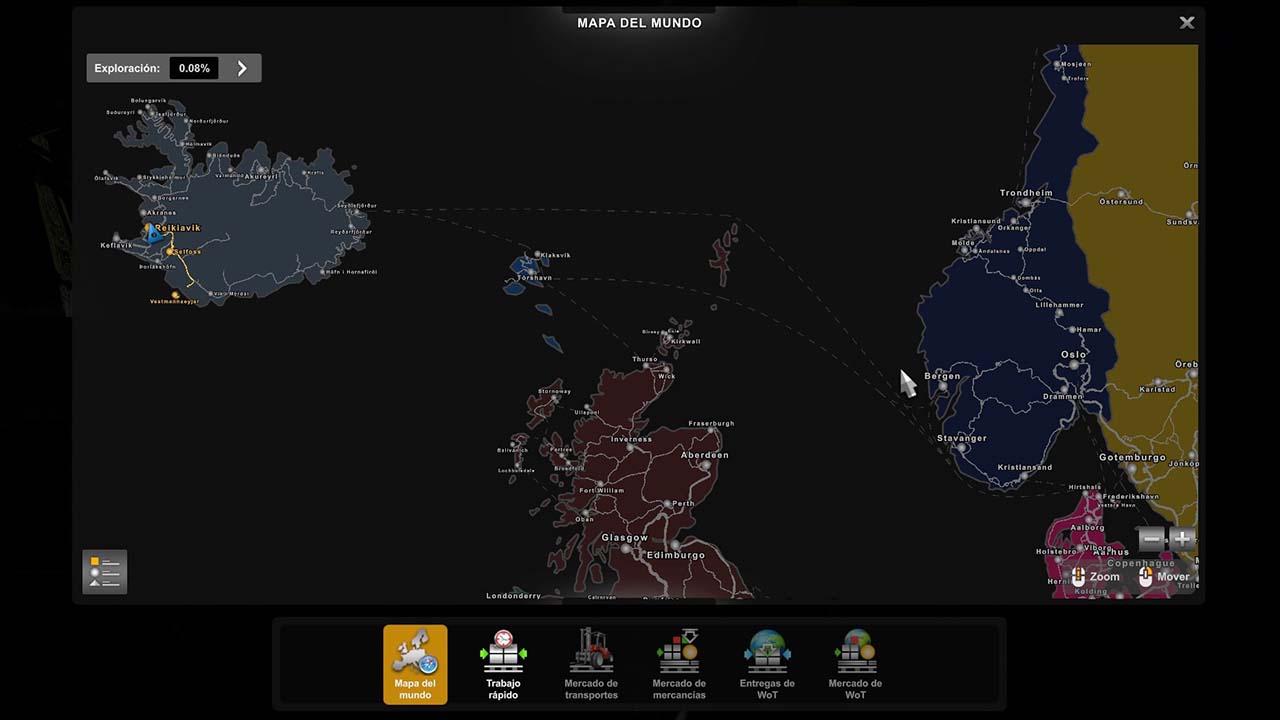Select Hamar city label
Screen dimensions: 1280x720
pos(1089,330)
